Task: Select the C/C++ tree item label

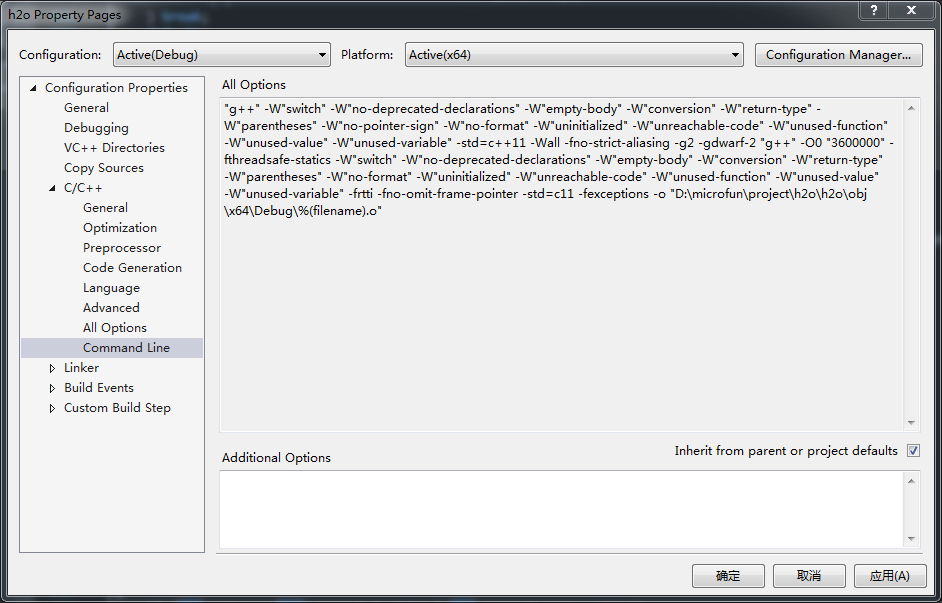Action: pyautogui.click(x=83, y=187)
